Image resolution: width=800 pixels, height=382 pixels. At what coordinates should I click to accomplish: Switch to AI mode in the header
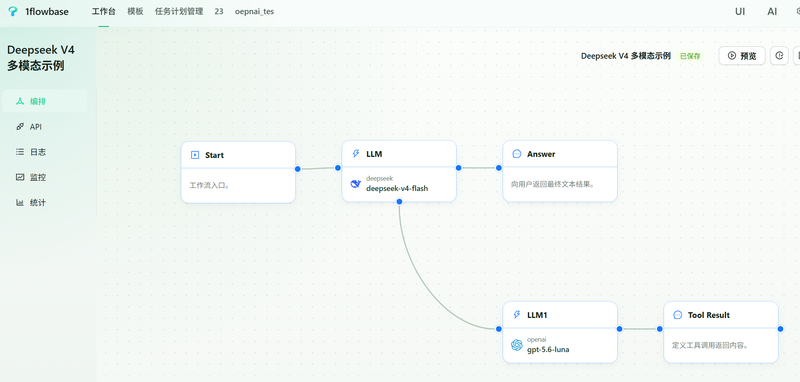pos(772,11)
